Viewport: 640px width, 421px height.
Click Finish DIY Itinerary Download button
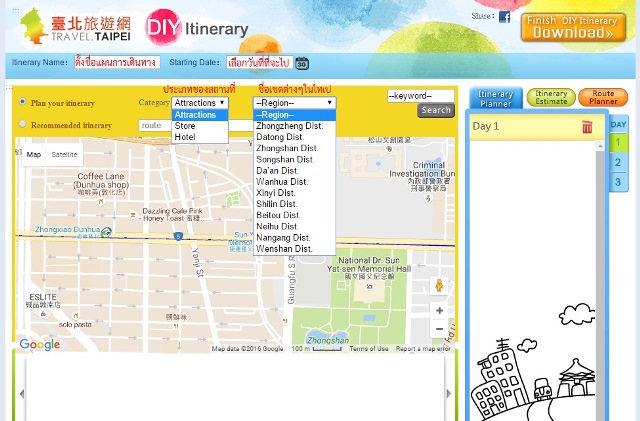coord(573,27)
